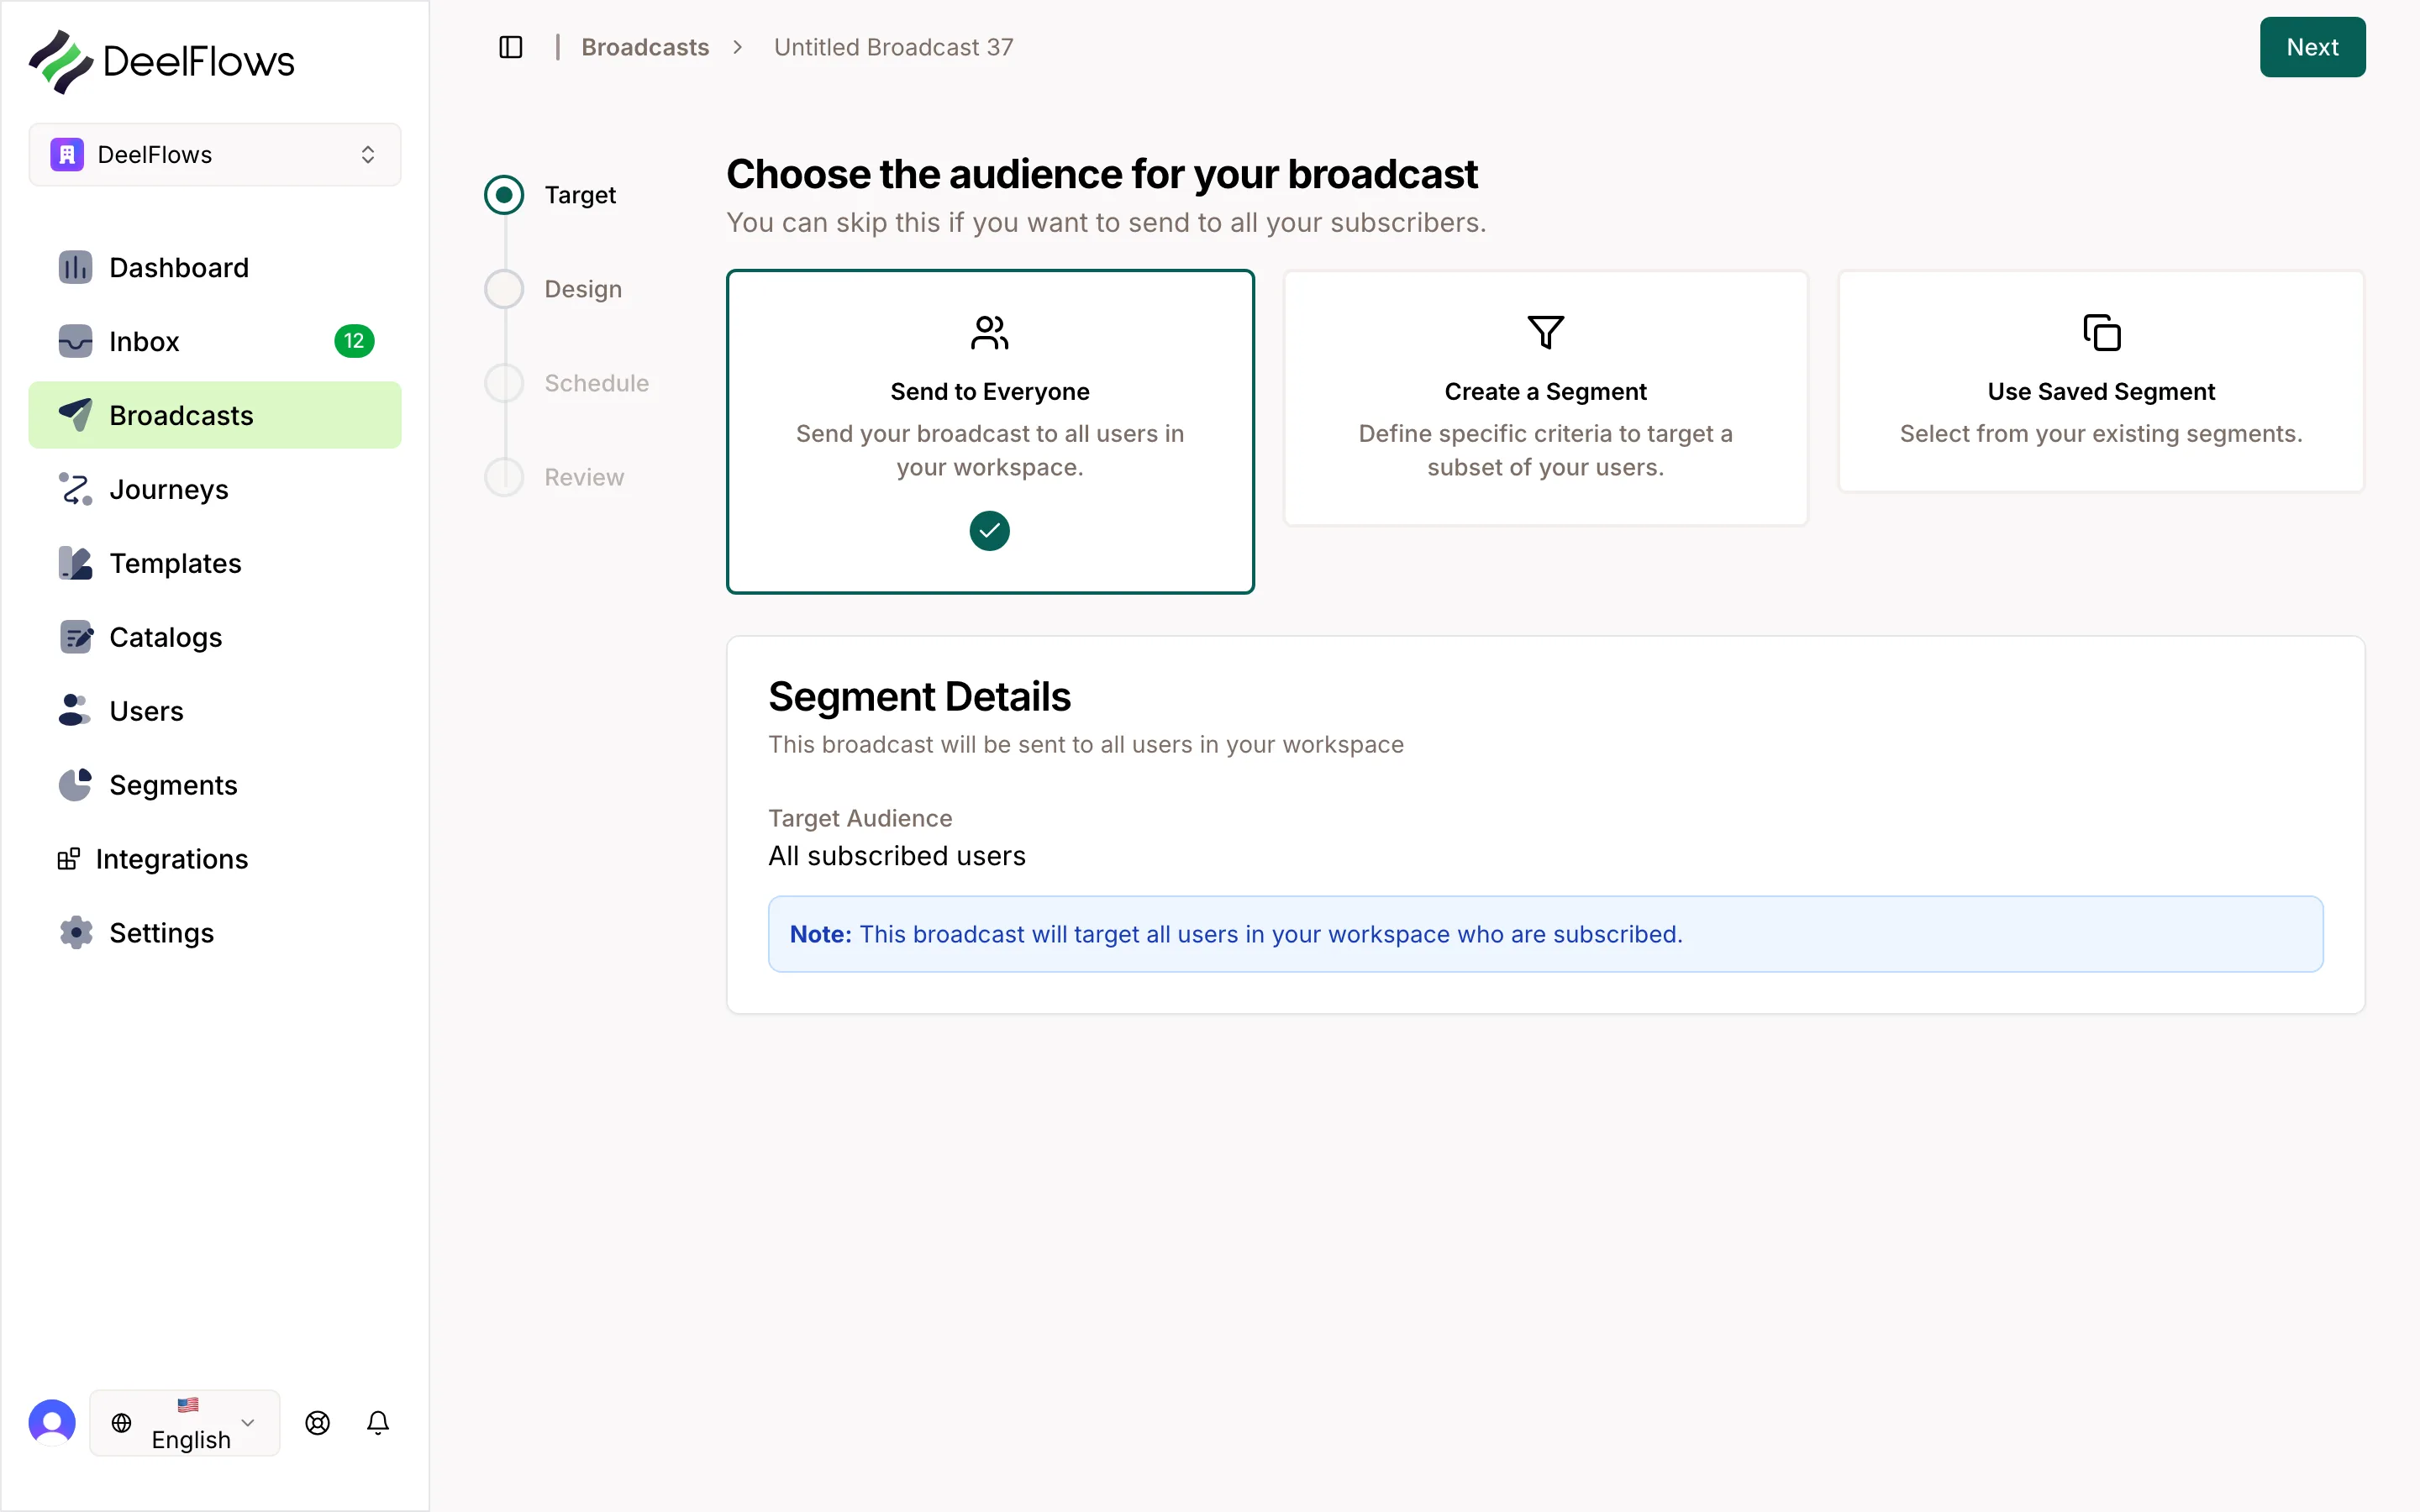Click the Send to Everyone users icon

coord(990,332)
